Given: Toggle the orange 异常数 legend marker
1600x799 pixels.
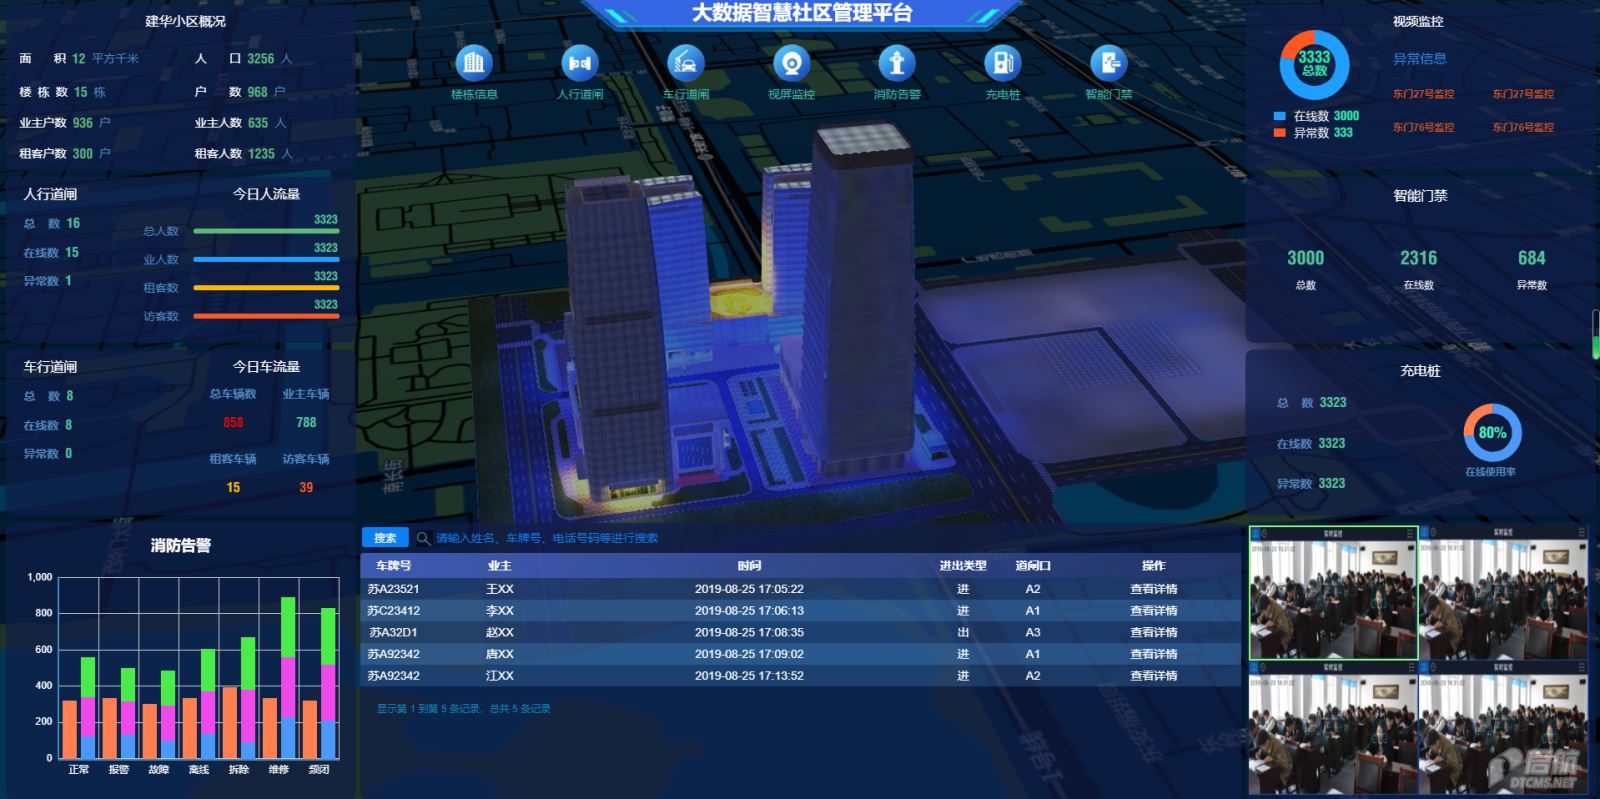Looking at the screenshot, I should (1279, 133).
